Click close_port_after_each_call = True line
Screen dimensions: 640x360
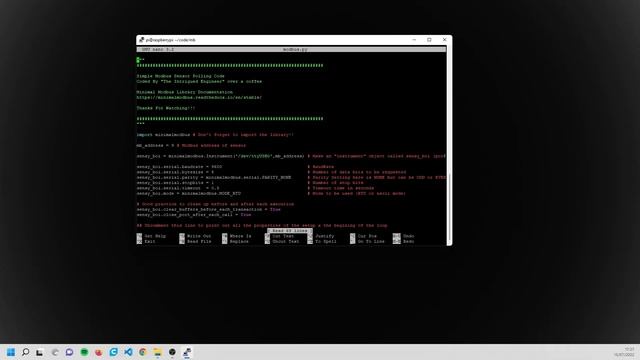coord(194,214)
